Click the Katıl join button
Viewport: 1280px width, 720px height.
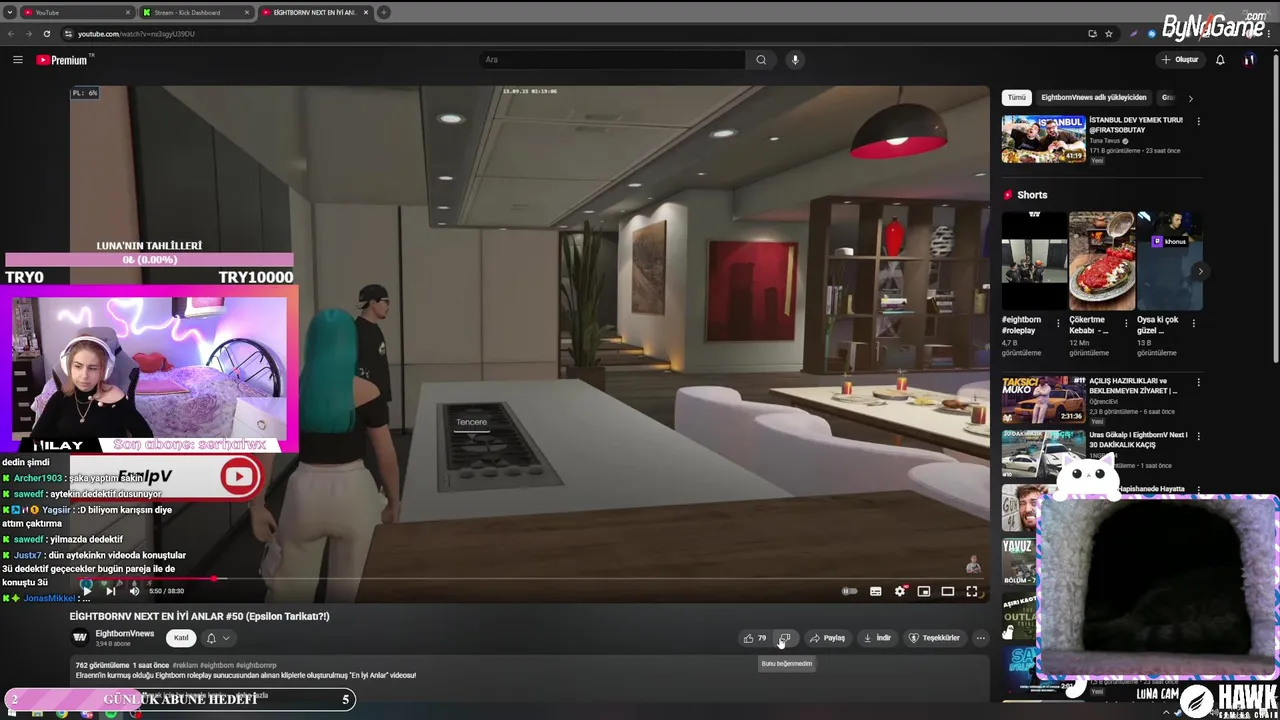coord(181,638)
